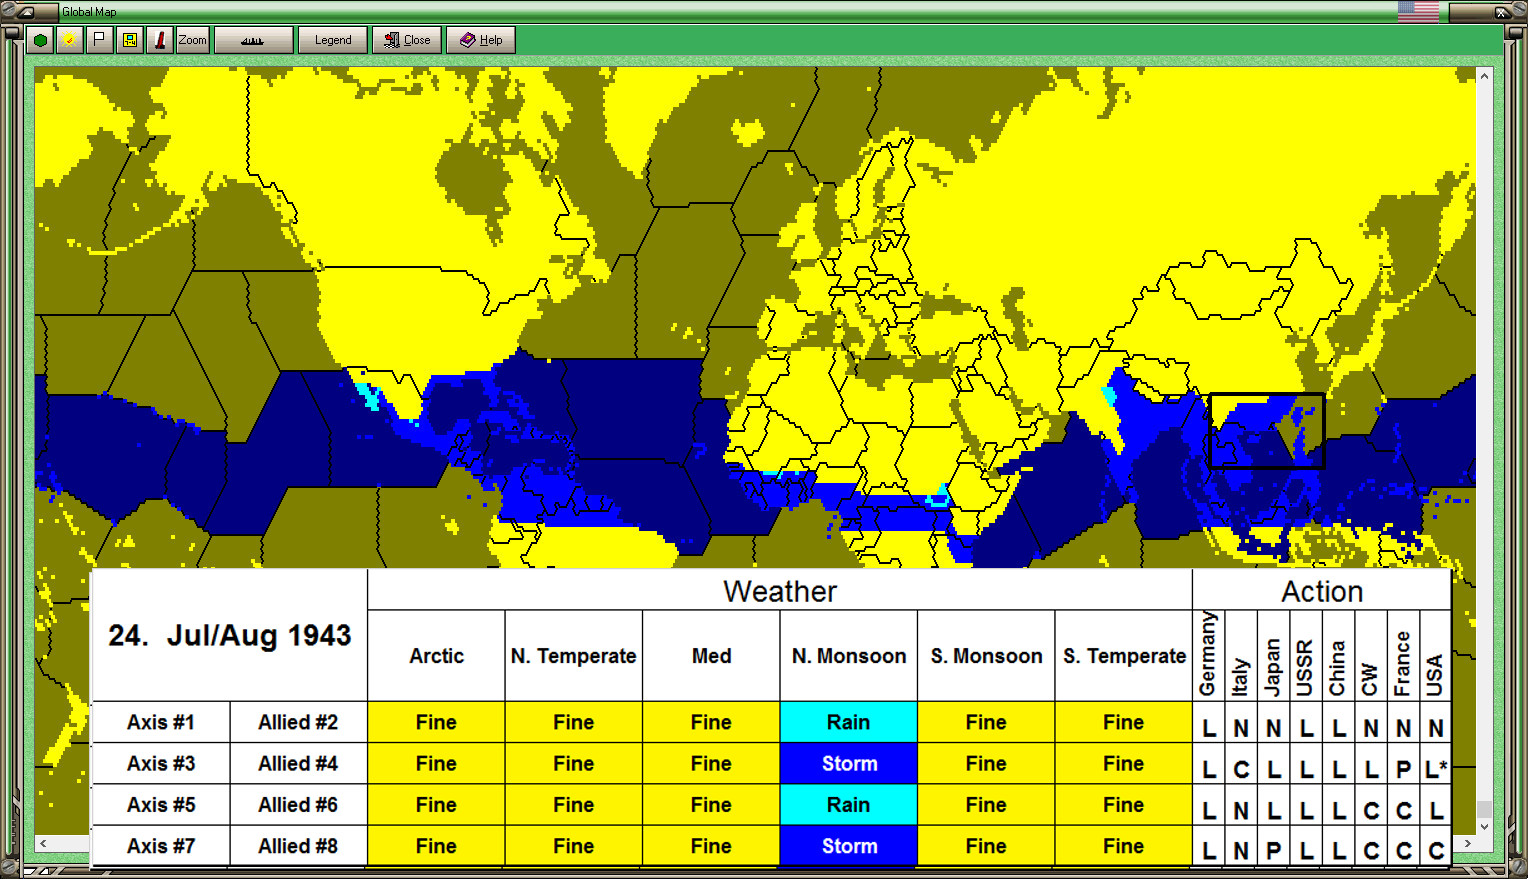Click the green hexagon toolbar icon
Viewport: 1528px width, 879px height.
(40, 40)
